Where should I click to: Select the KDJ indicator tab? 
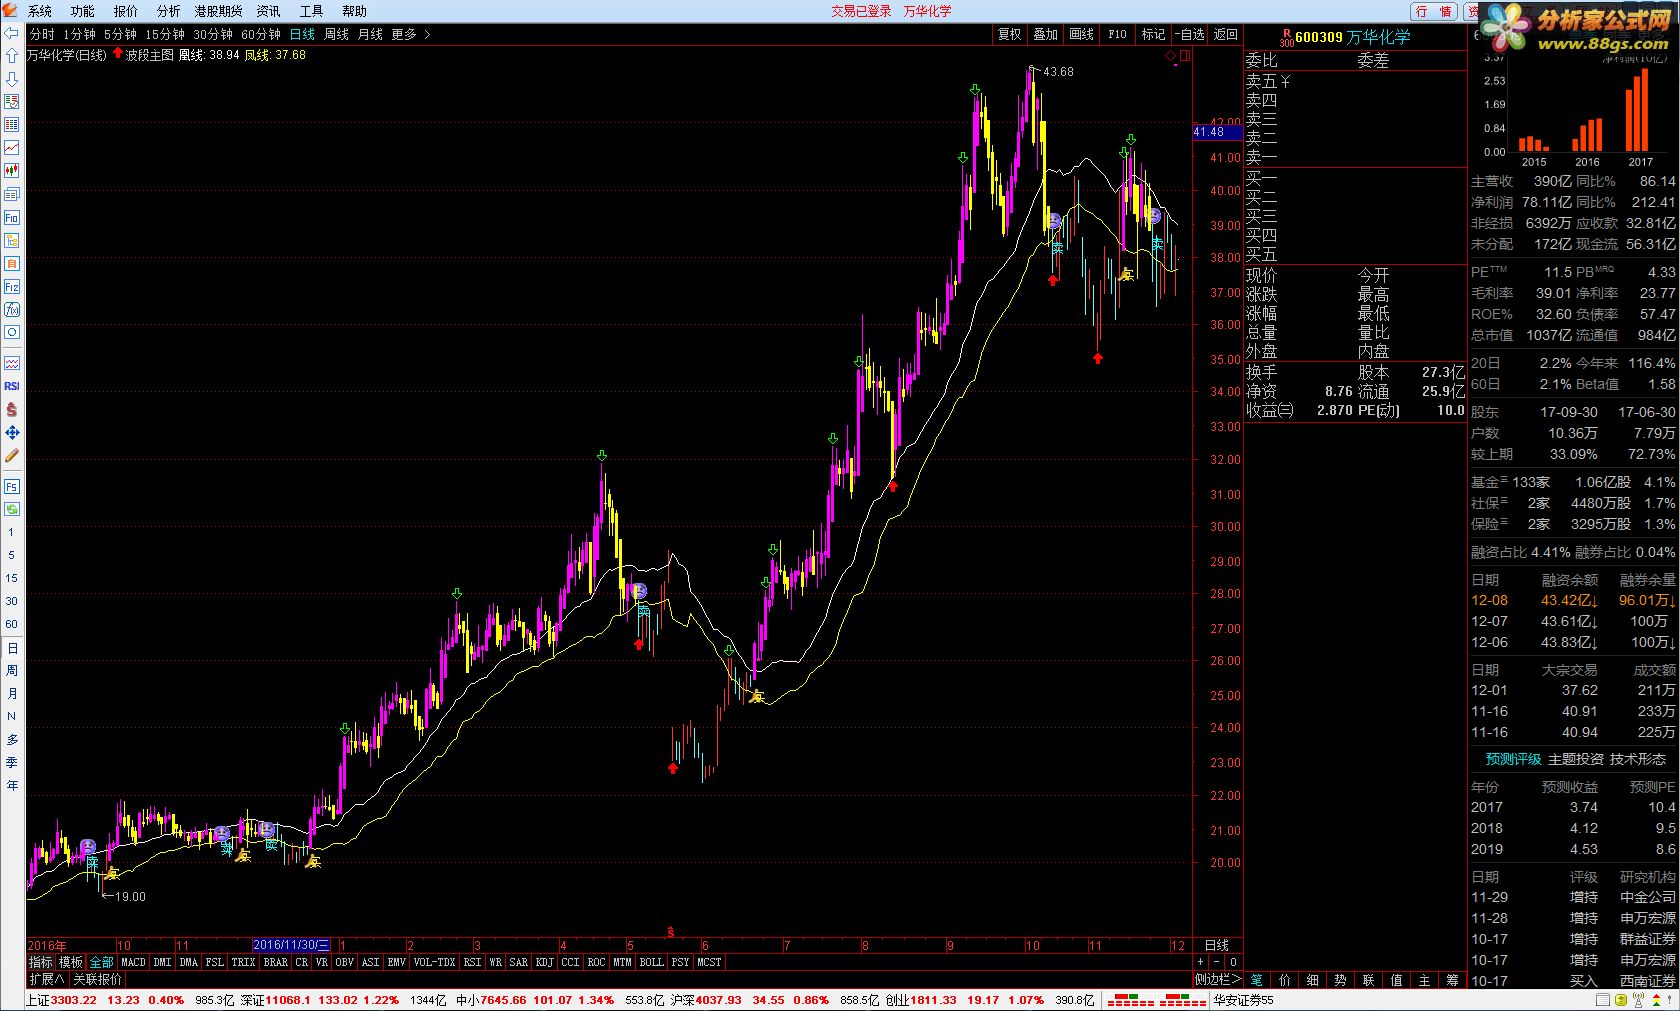click(x=544, y=962)
